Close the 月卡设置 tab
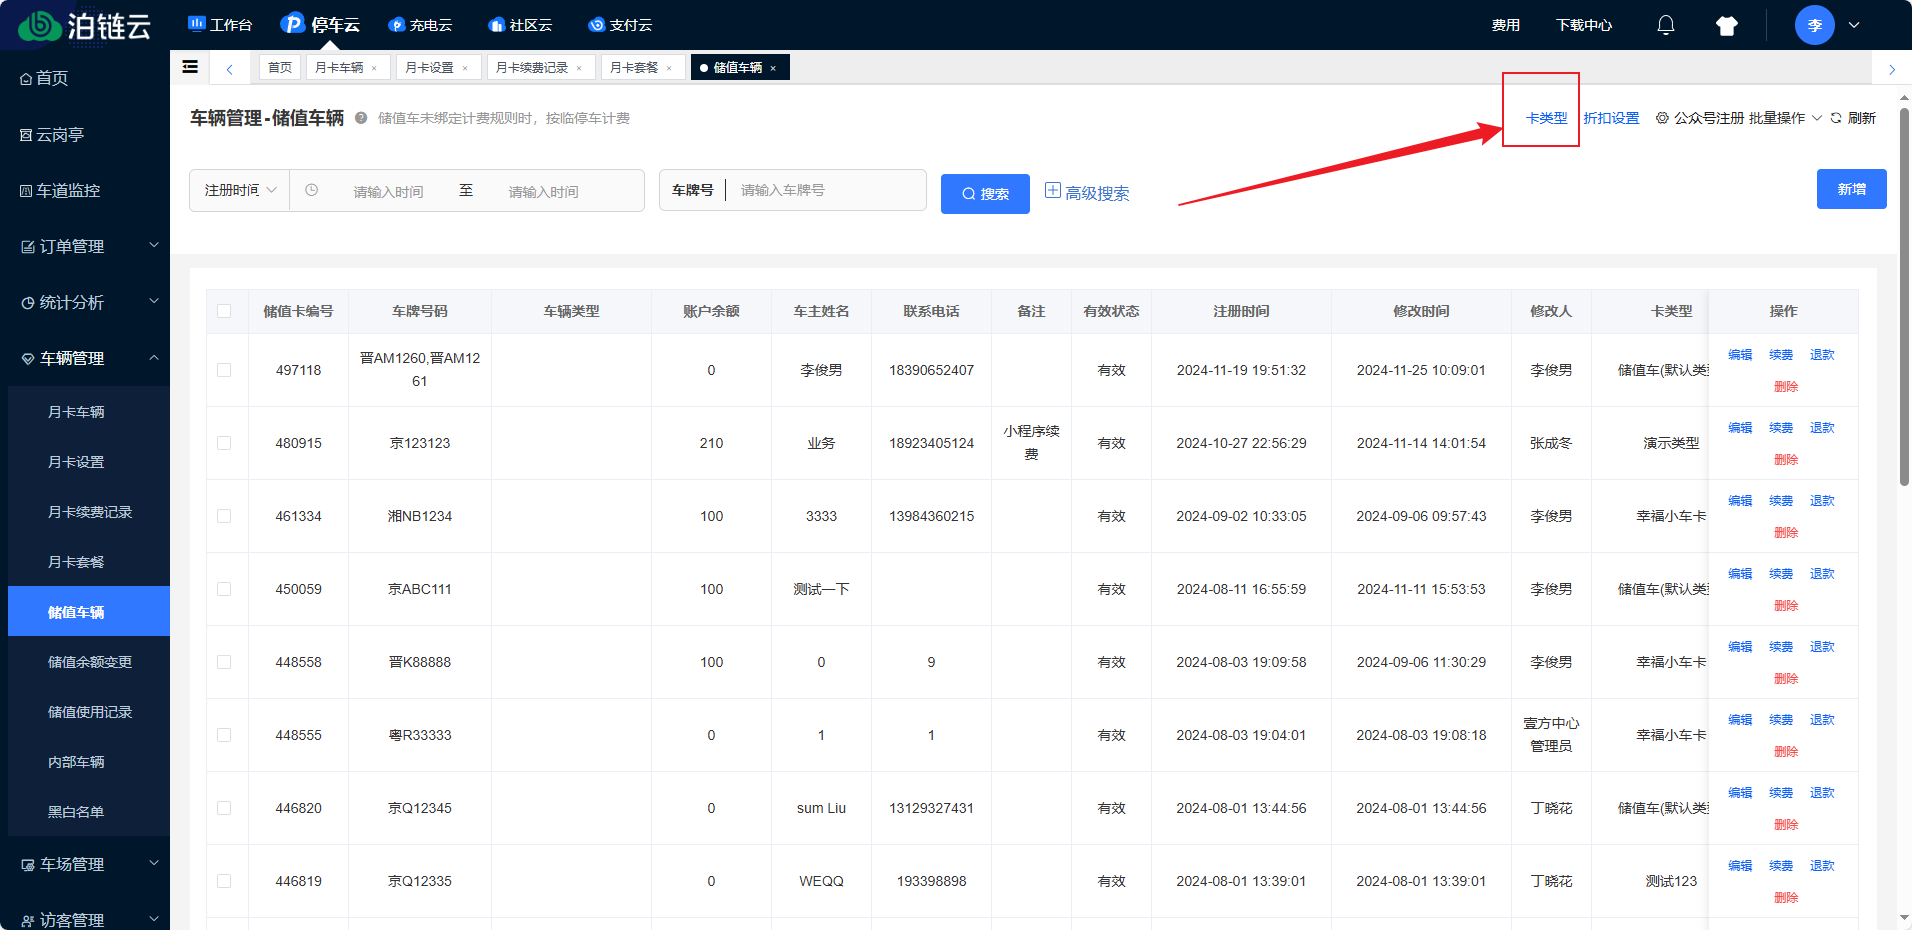The height and width of the screenshot is (930, 1912). click(465, 68)
